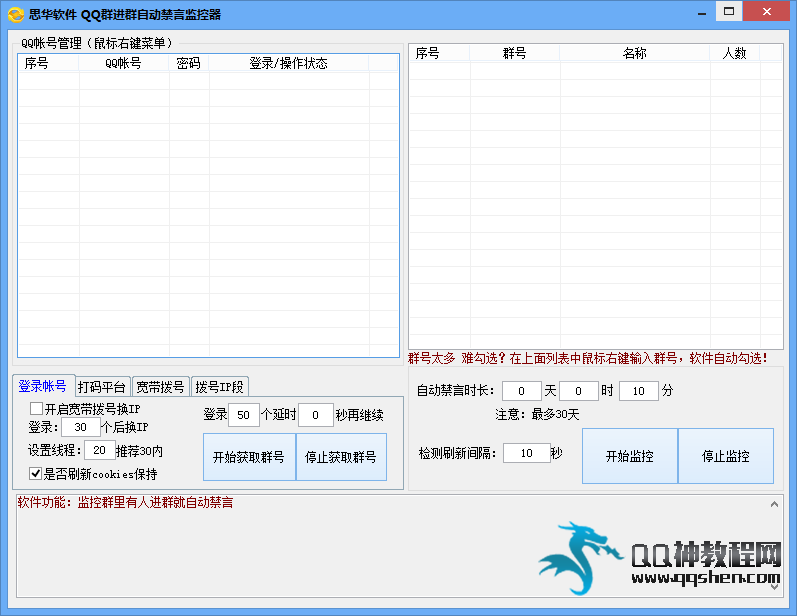Click log scrollbar up arrow
The height and width of the screenshot is (616, 797).
(x=774, y=504)
